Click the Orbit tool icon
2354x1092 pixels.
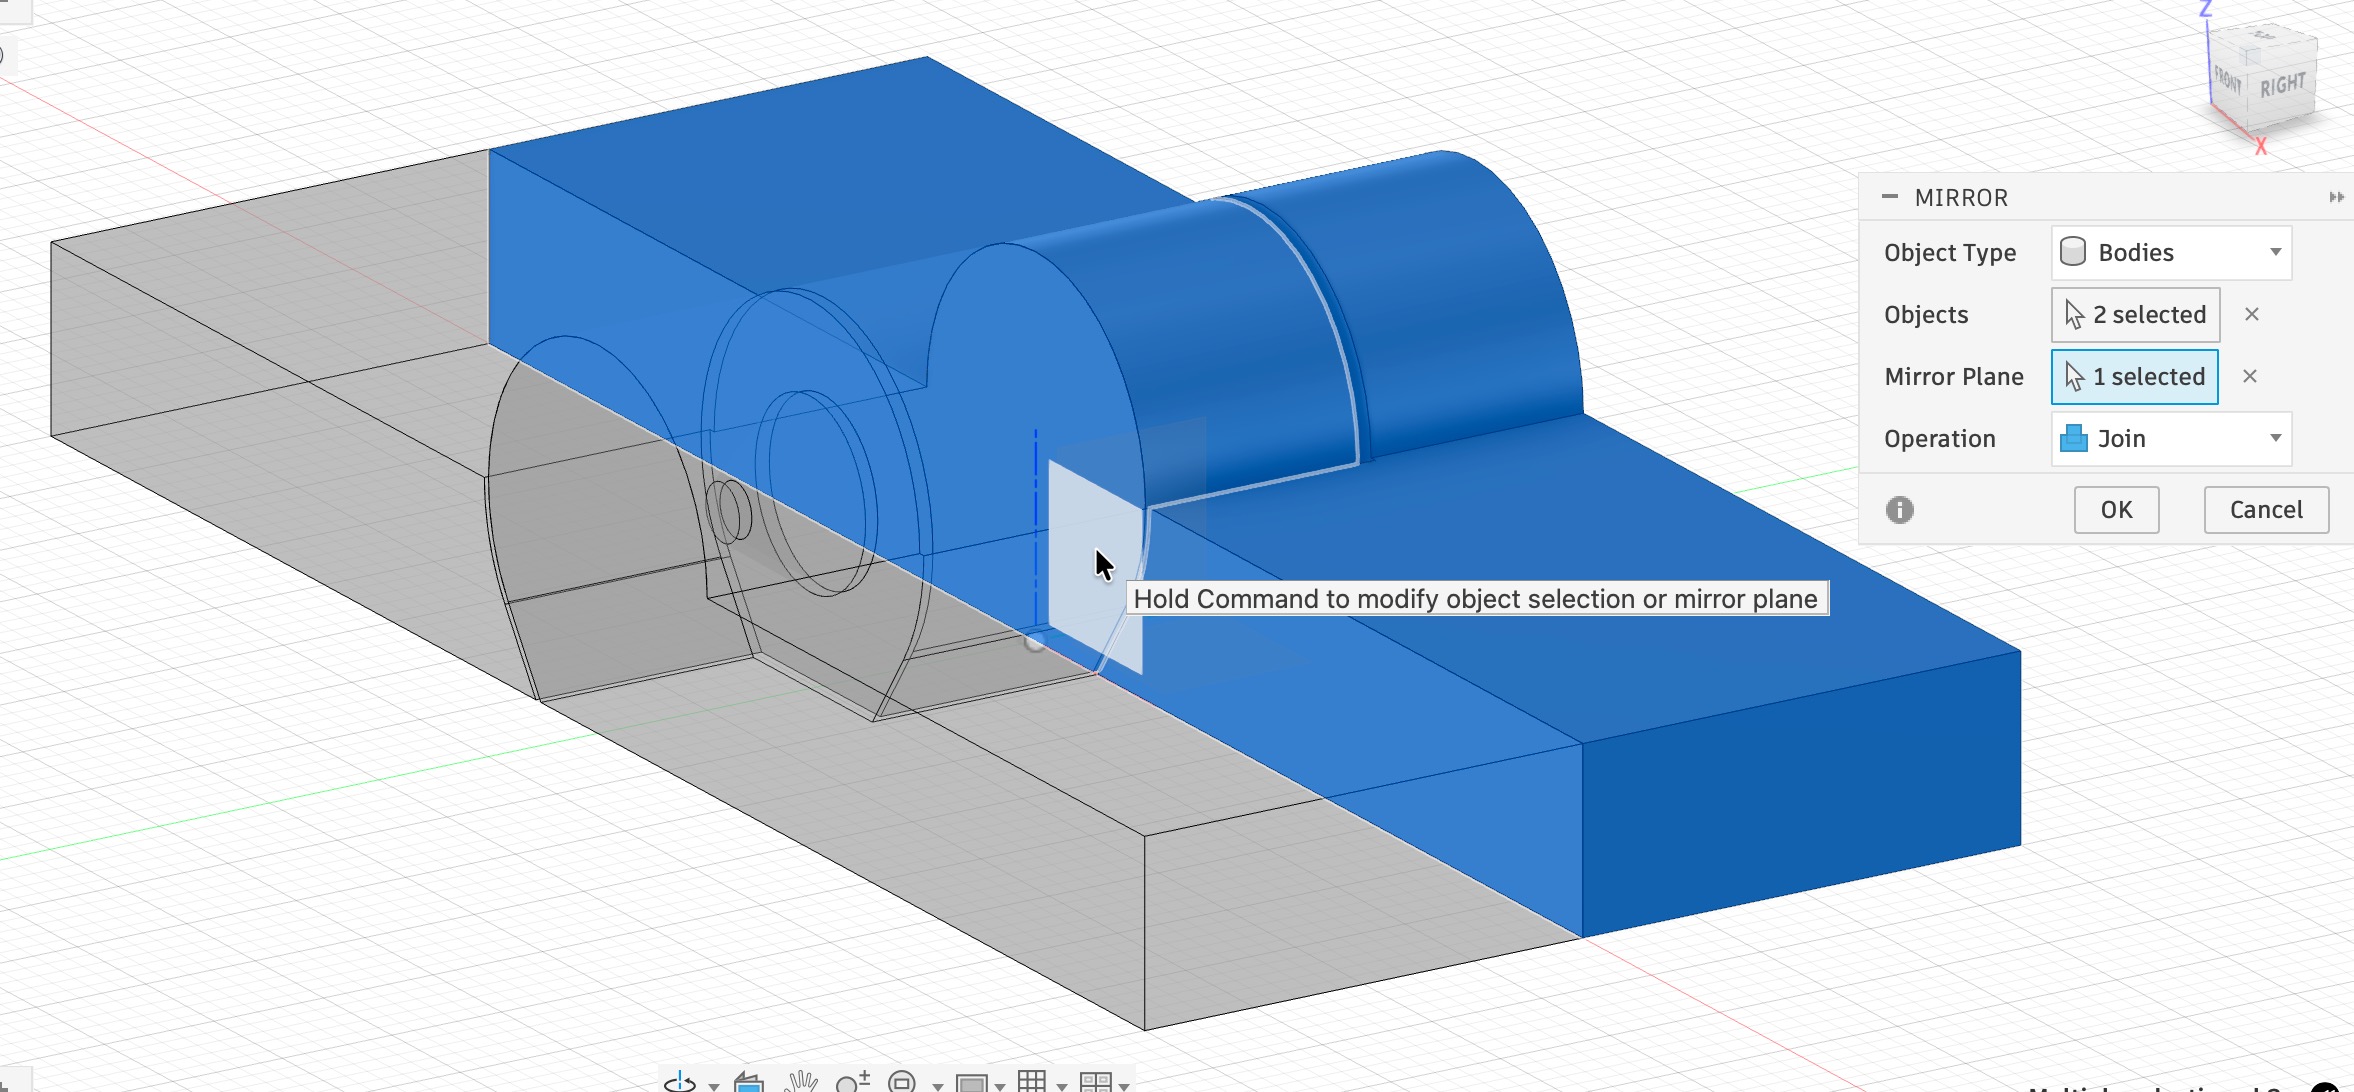(681, 1082)
